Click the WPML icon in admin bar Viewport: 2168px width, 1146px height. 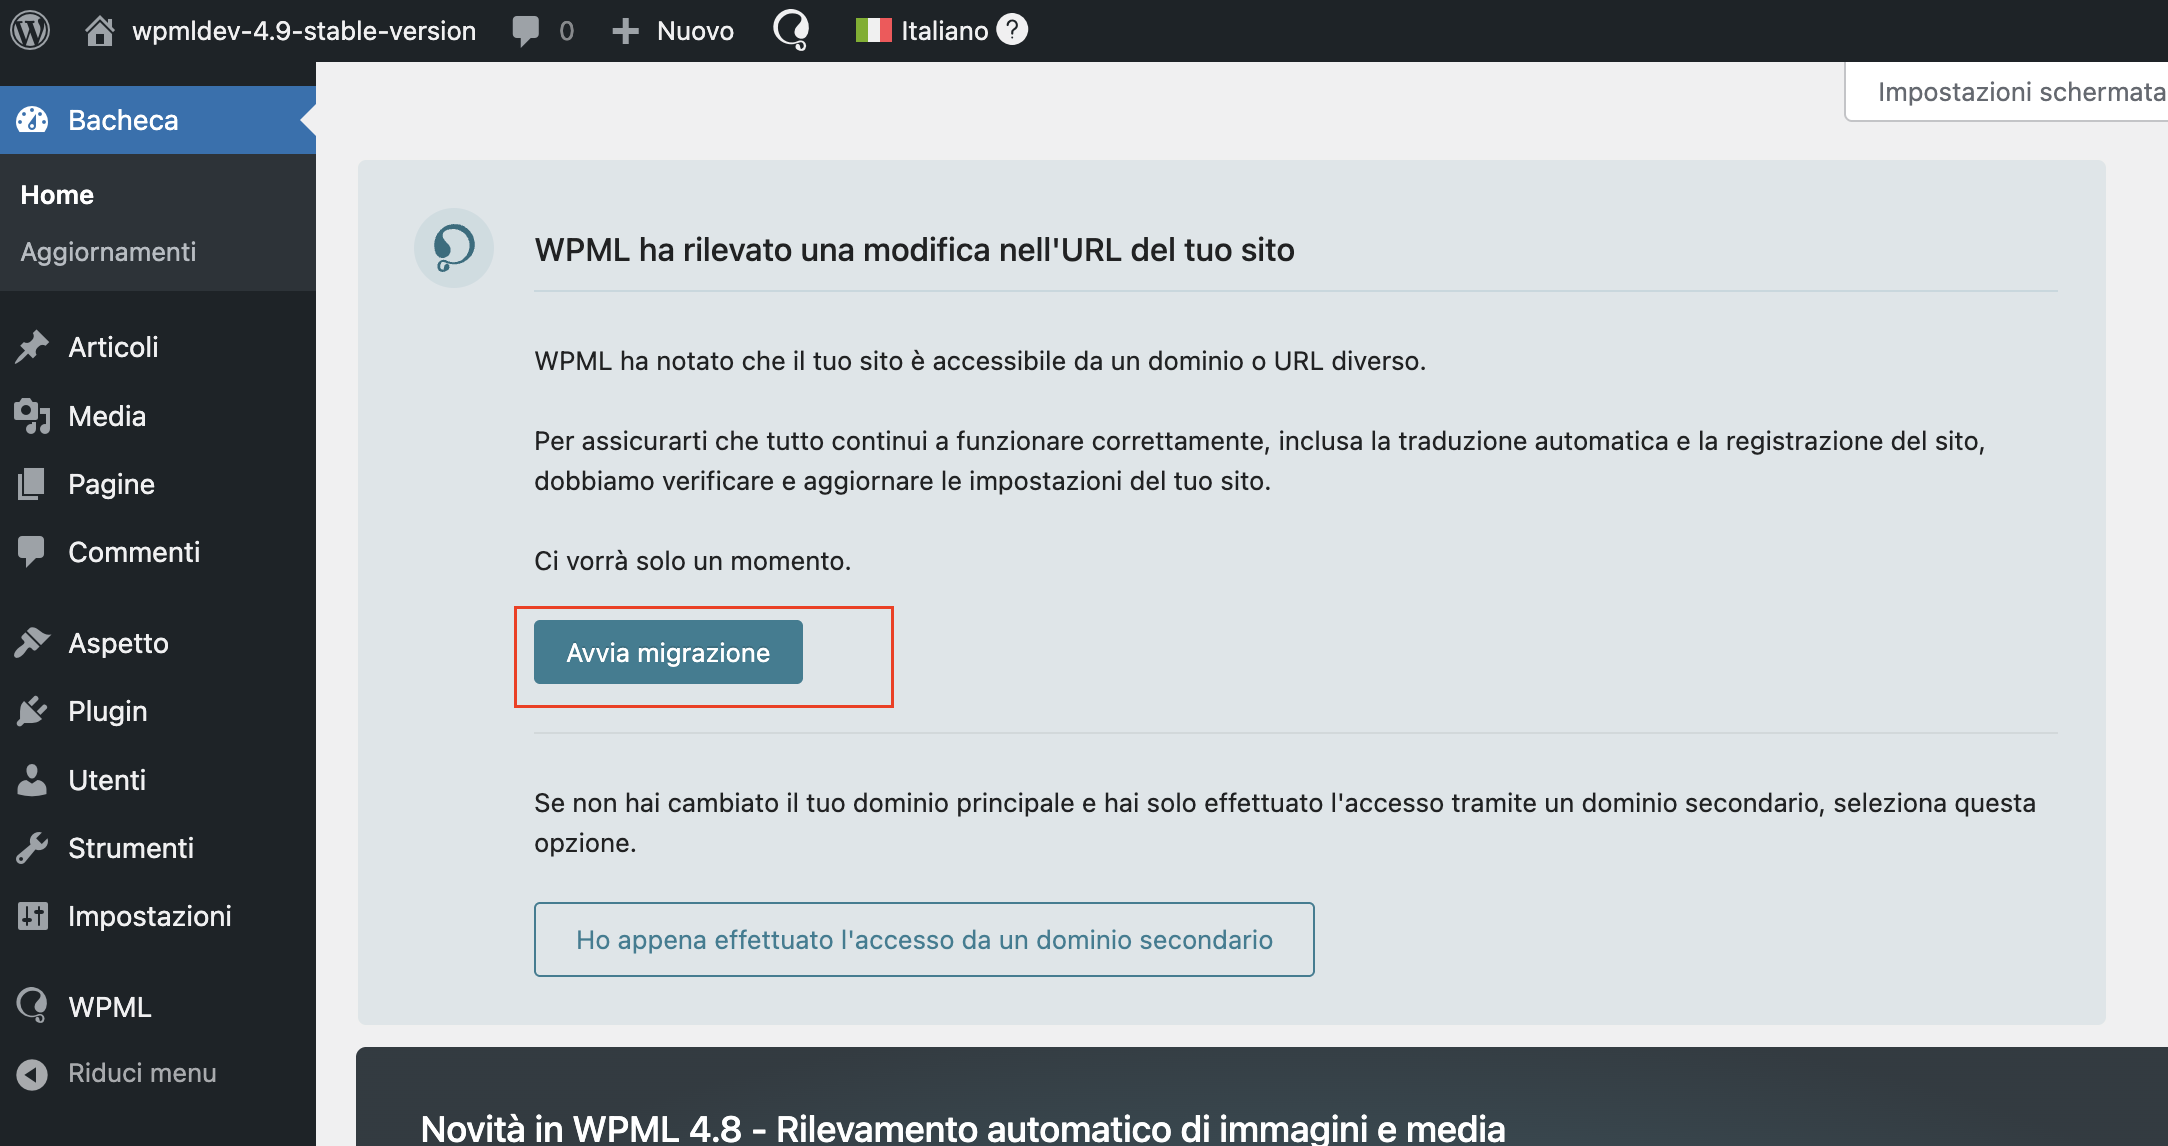[x=791, y=30]
